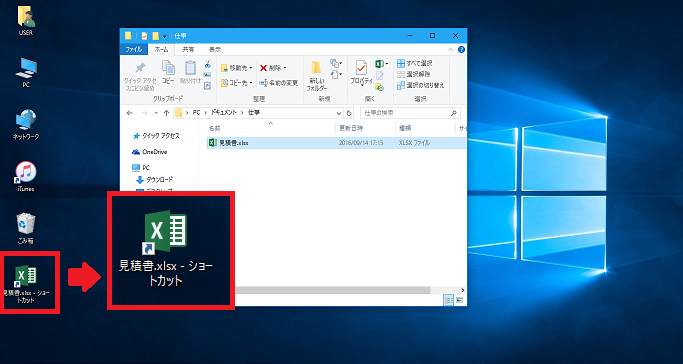Click すべて選択 in the ribbon

click(415, 64)
